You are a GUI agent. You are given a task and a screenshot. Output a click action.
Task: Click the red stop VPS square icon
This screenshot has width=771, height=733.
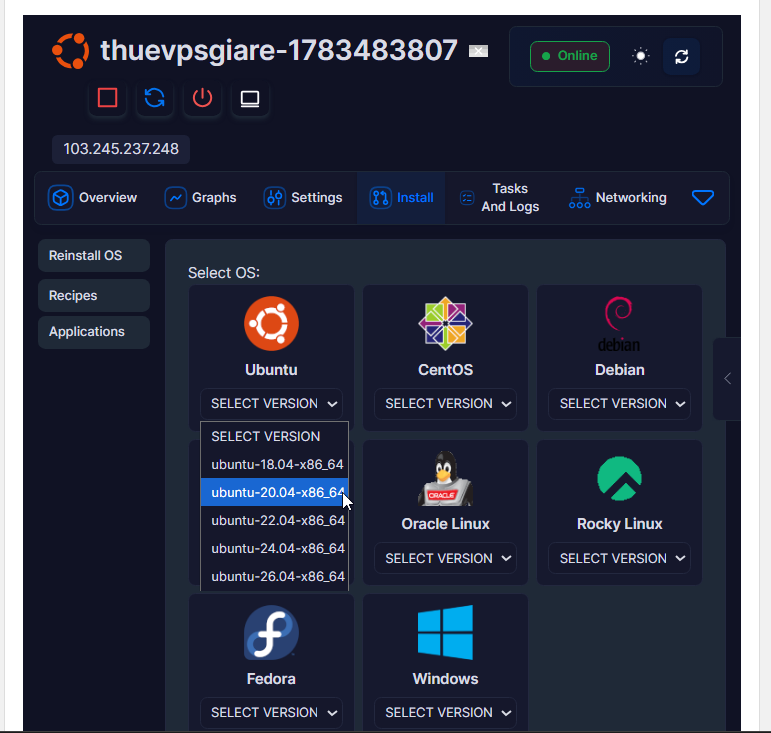point(107,98)
